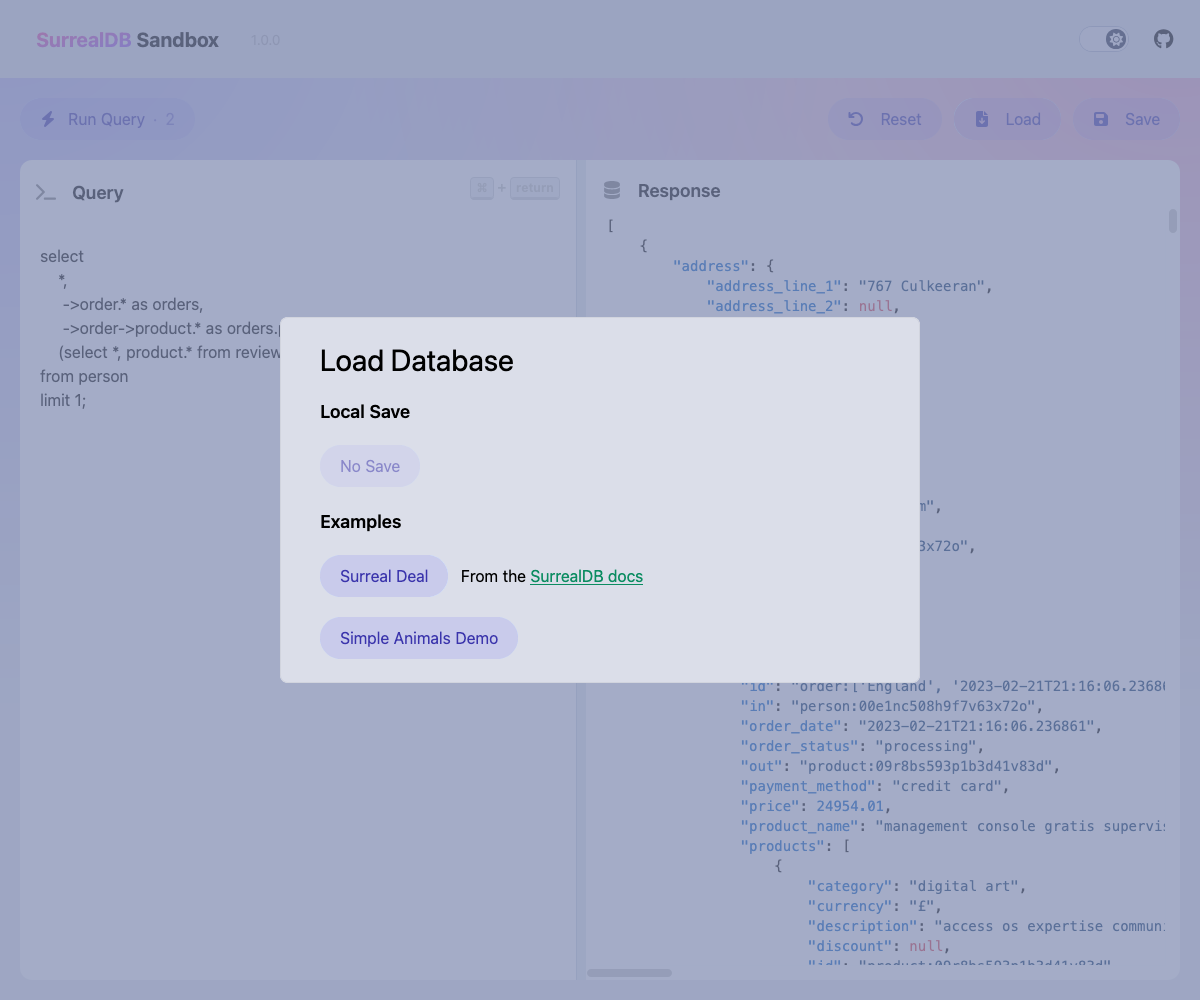This screenshot has height=1000, width=1200.
Task: Click the lightning bolt Run Query icon
Action: coord(48,119)
